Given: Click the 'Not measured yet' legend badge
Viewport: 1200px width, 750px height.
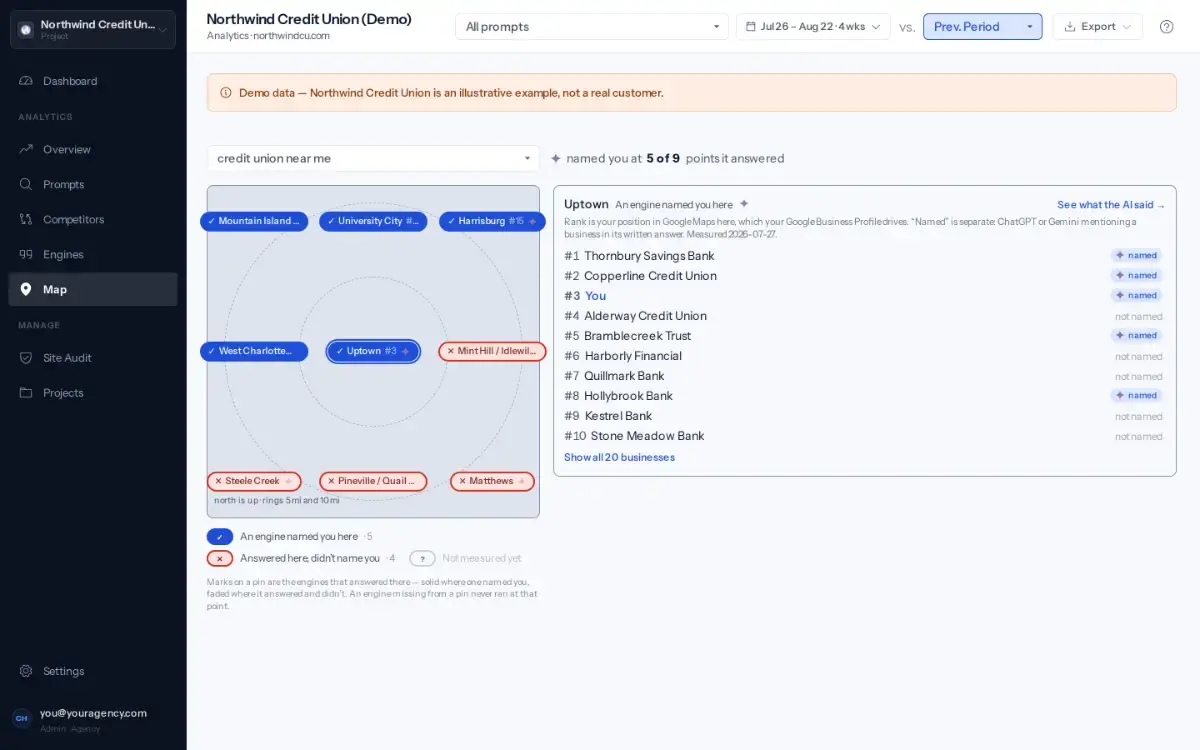Looking at the screenshot, I should (422, 558).
